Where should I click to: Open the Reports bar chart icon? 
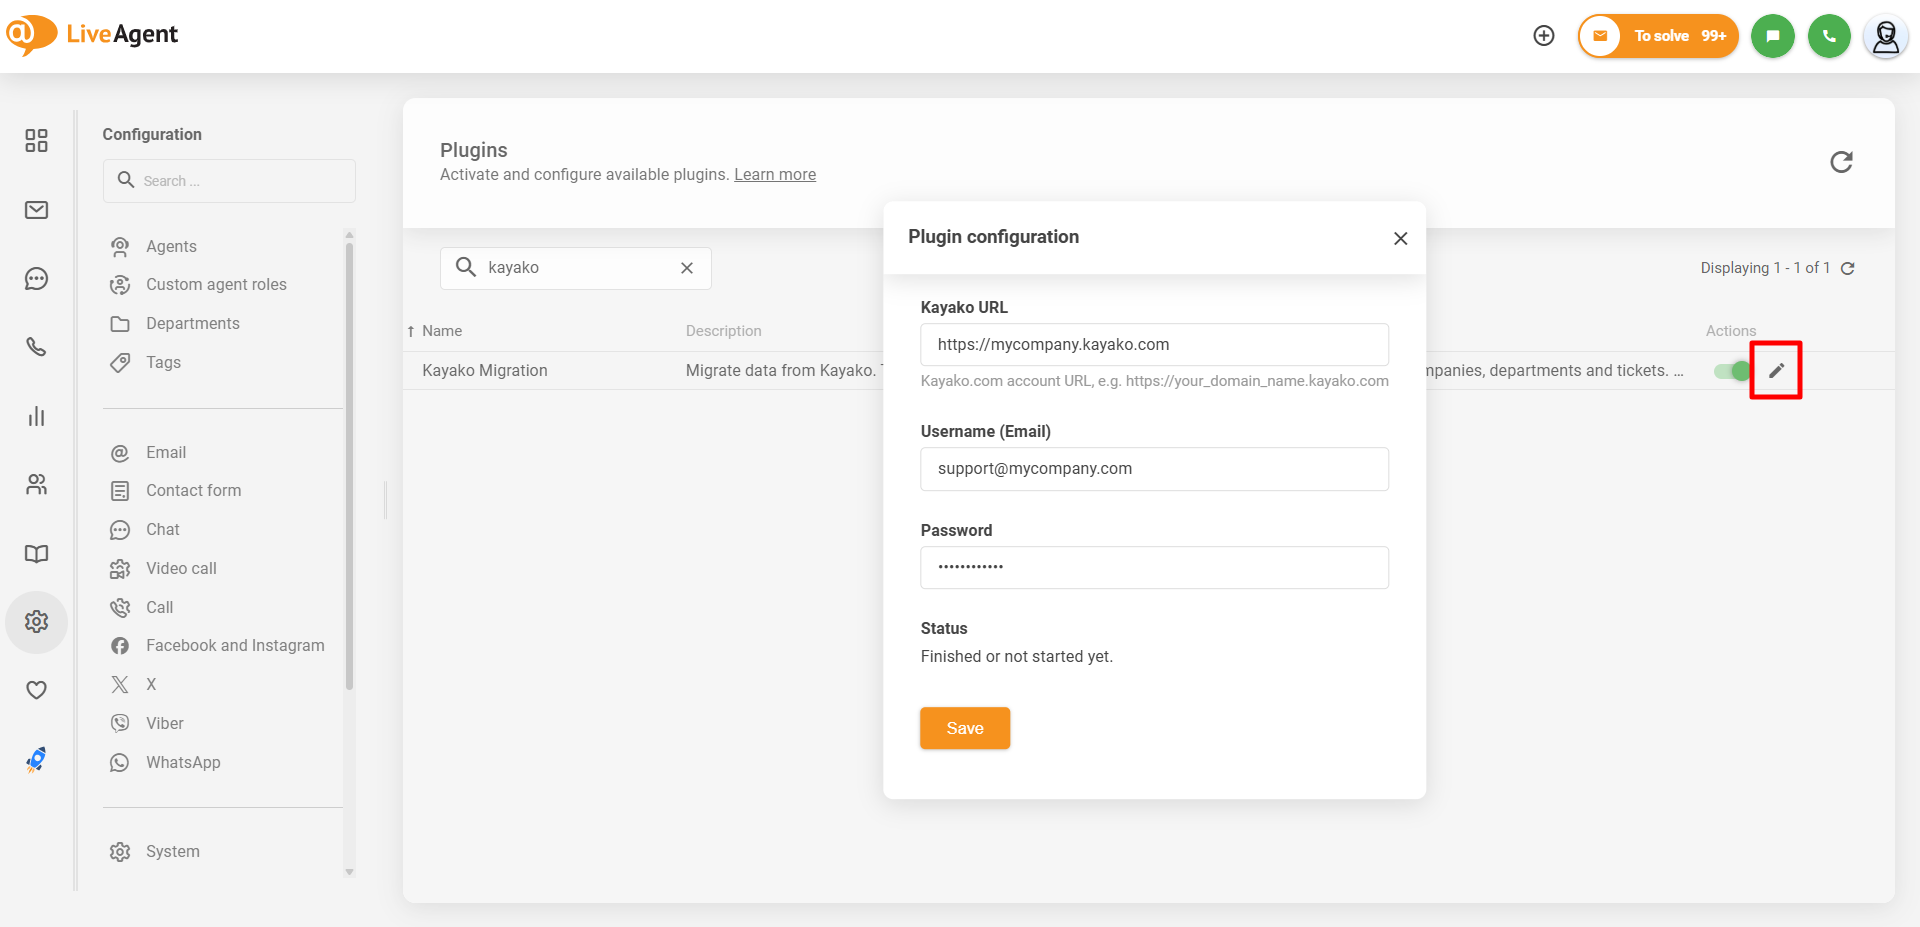click(37, 416)
